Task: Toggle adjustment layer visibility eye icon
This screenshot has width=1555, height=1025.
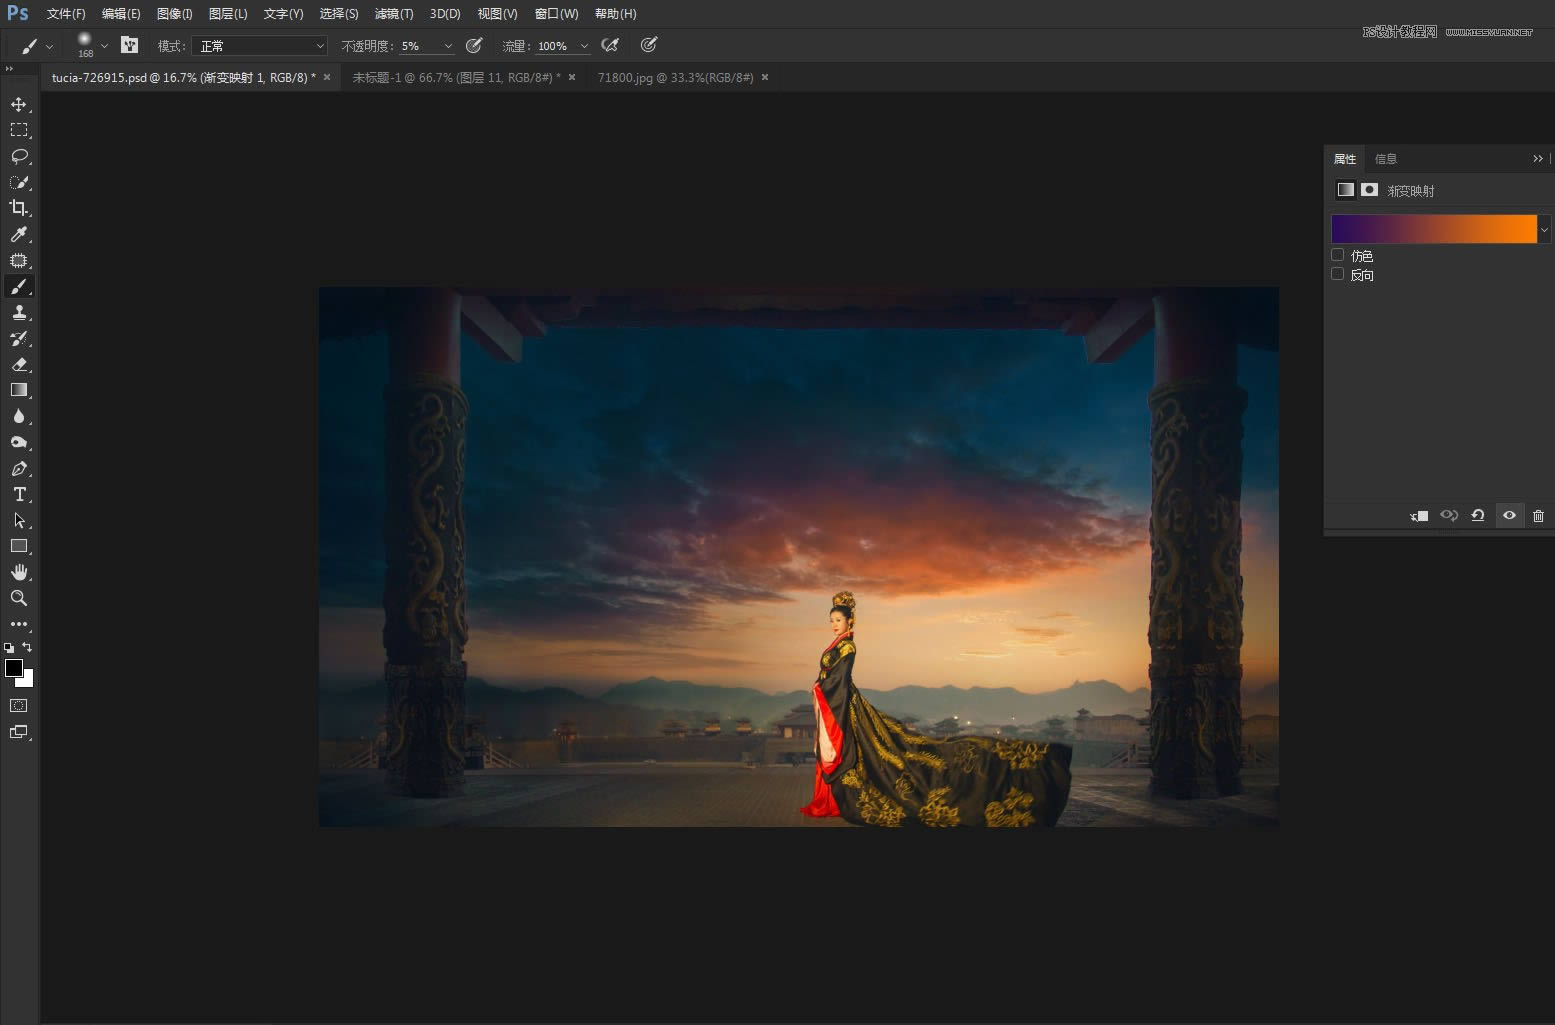Action: [1509, 516]
